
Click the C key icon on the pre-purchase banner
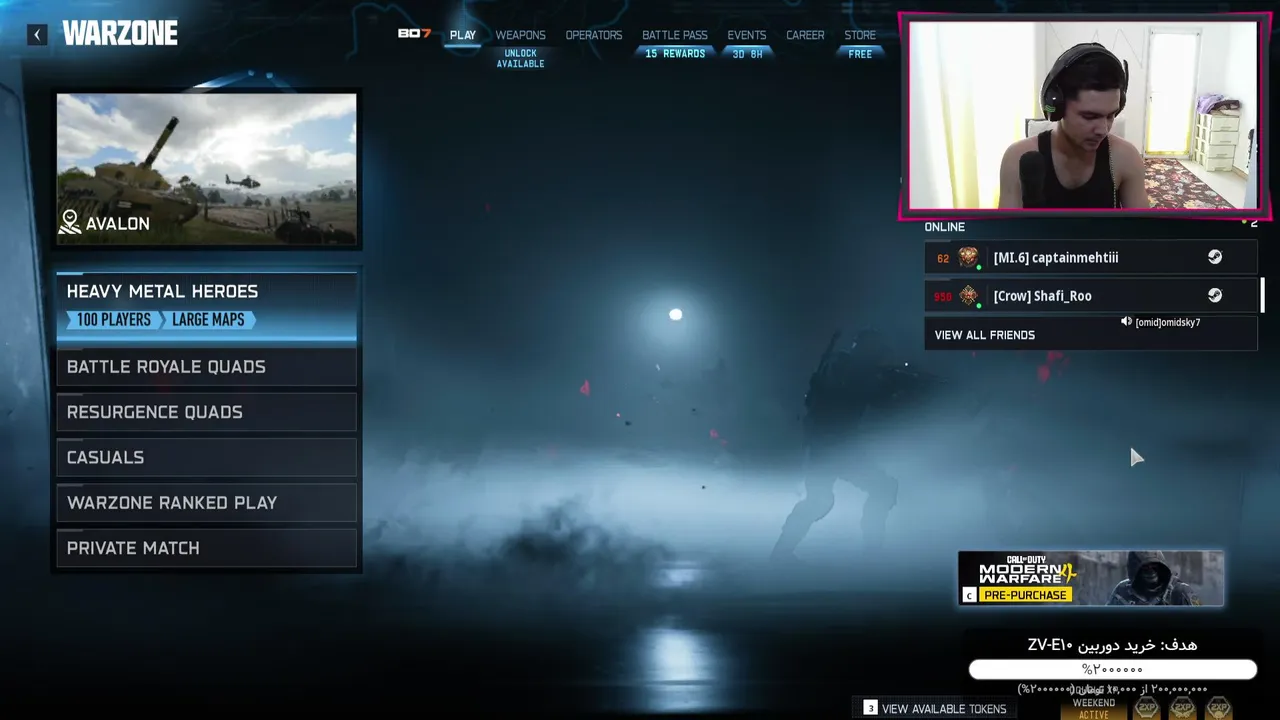coord(968,595)
